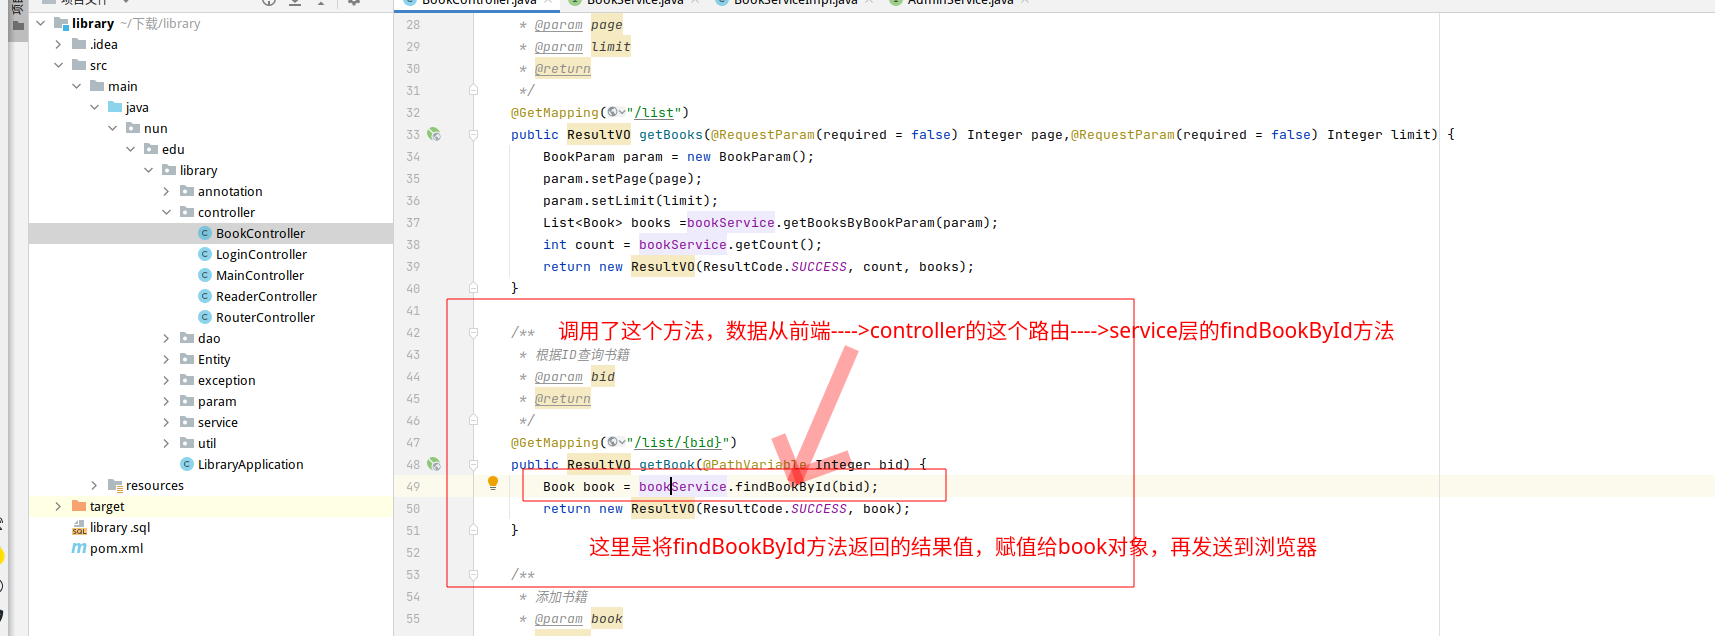This screenshot has height=636, width=1715.
Task: Click line number 33 in the gutter
Action: click(413, 134)
